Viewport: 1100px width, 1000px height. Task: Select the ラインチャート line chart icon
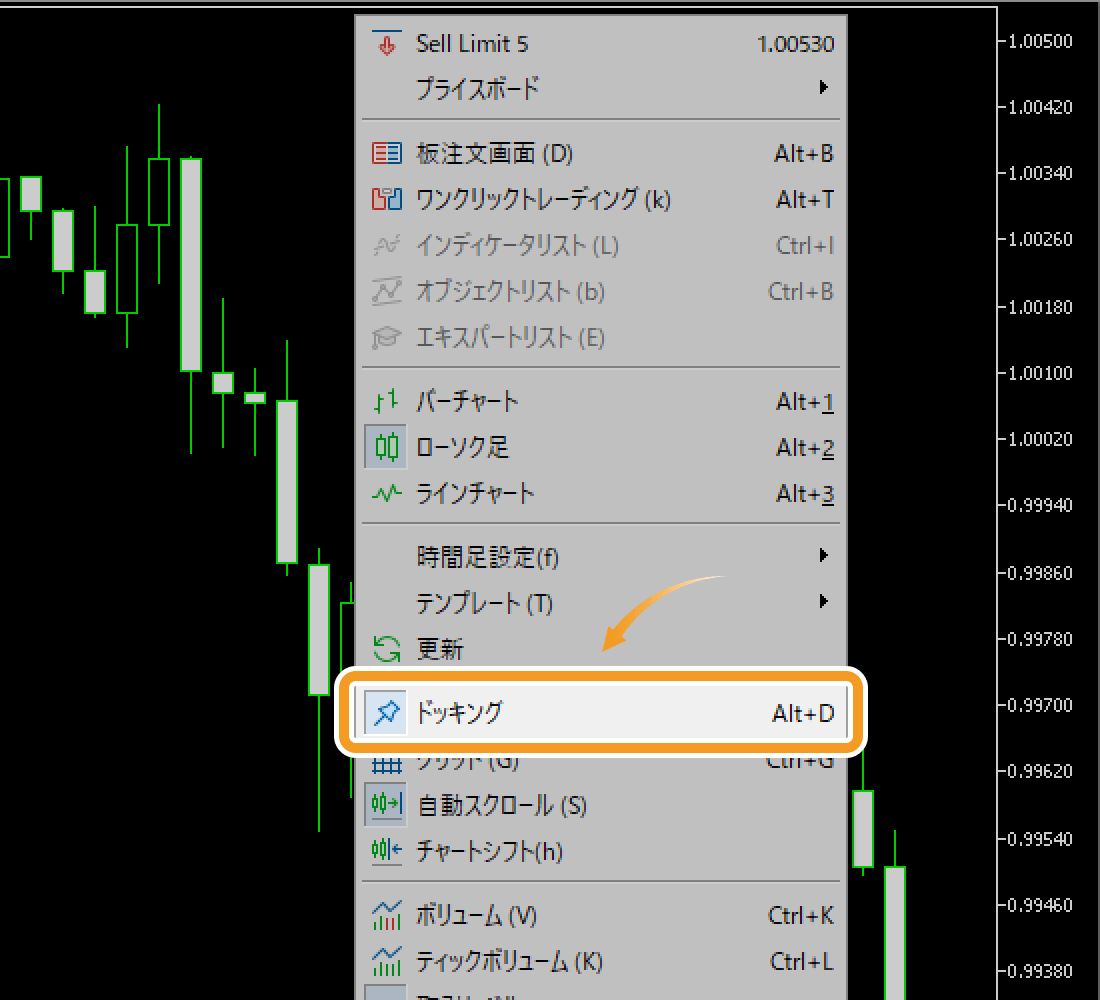385,493
